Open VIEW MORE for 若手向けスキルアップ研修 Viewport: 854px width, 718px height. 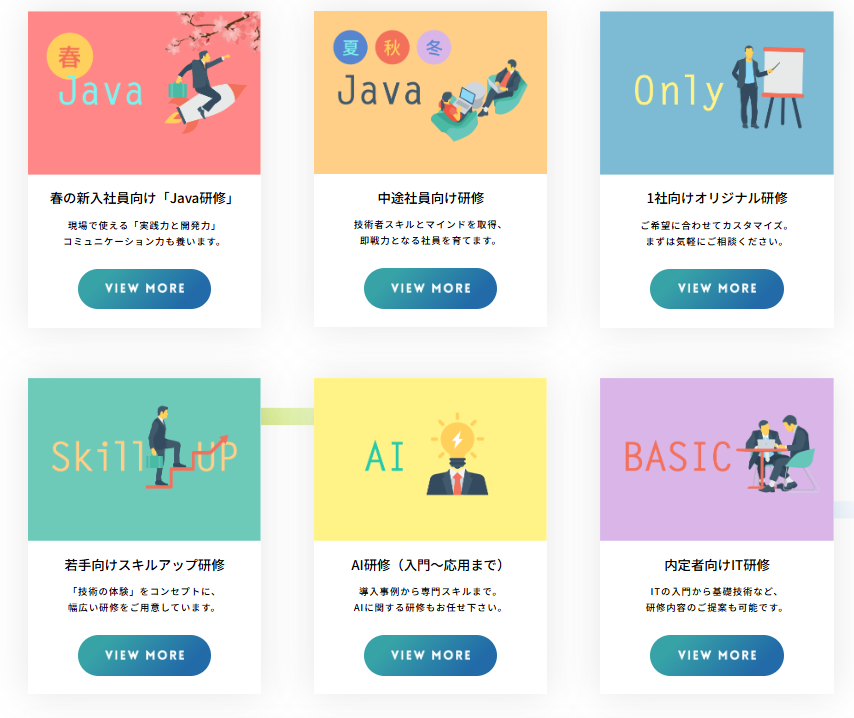click(144, 655)
